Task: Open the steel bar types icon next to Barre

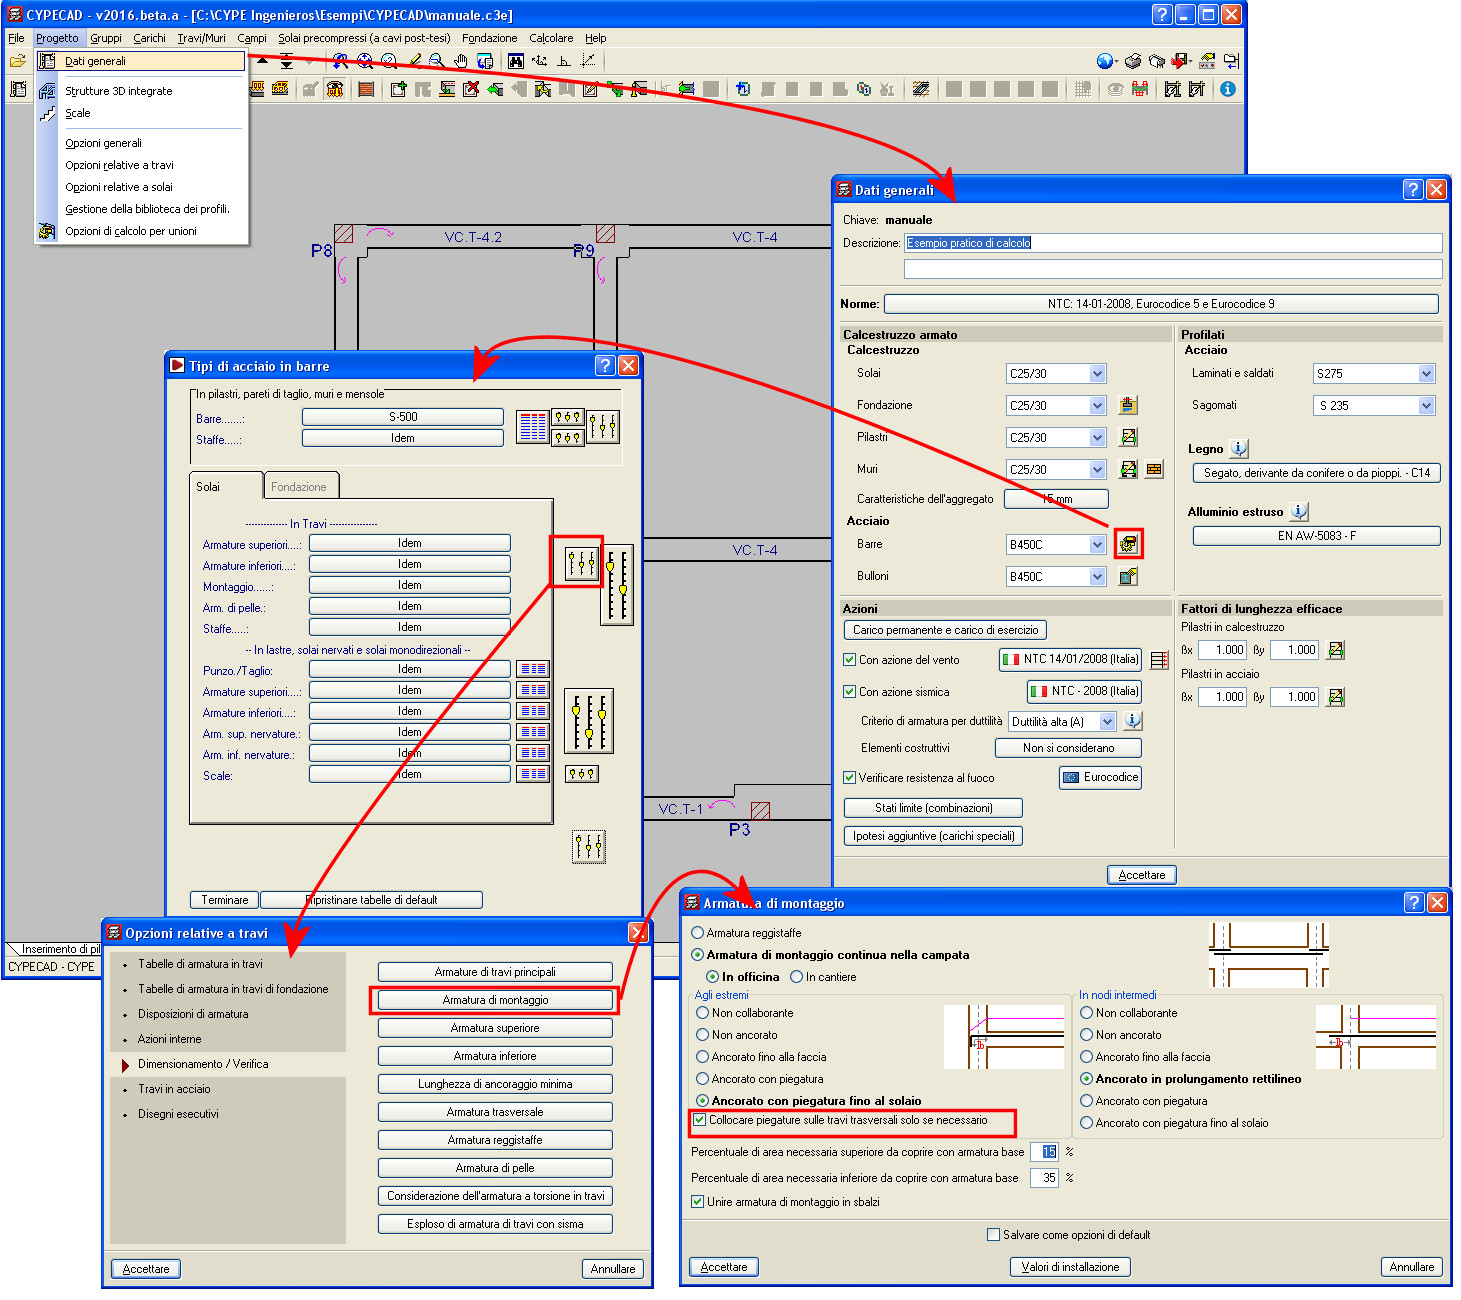Action: point(1128,544)
